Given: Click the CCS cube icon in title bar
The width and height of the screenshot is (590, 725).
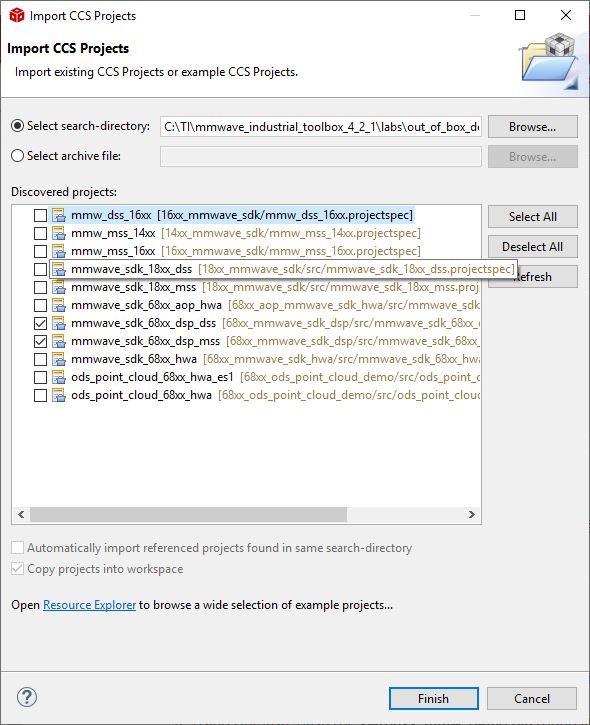Looking at the screenshot, I should click(x=17, y=15).
